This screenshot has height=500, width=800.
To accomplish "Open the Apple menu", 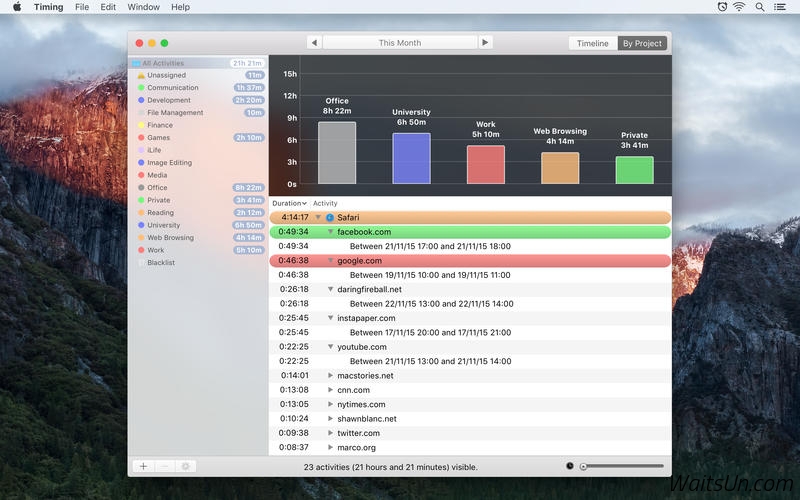I will click(17, 7).
